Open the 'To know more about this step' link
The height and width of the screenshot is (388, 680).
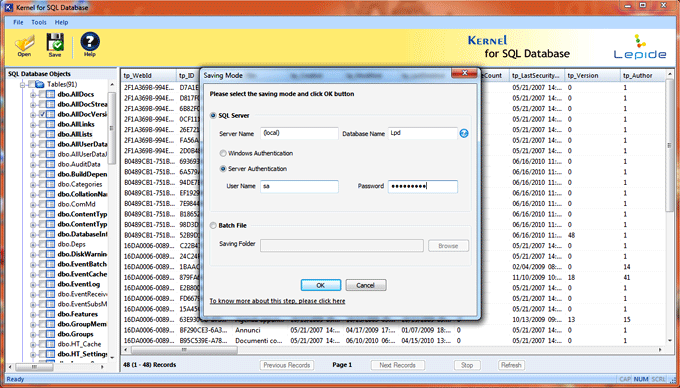[278, 301]
